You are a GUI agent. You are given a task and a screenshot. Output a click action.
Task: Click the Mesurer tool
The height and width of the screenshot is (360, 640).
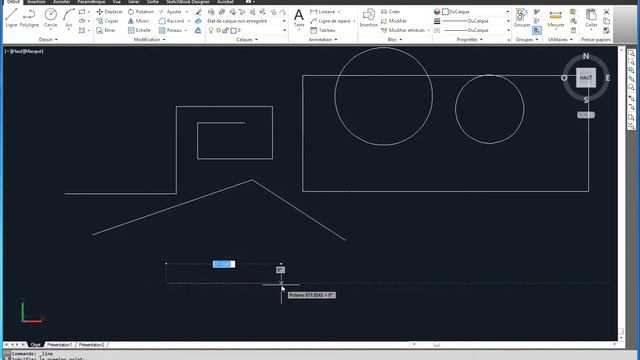coord(556,18)
